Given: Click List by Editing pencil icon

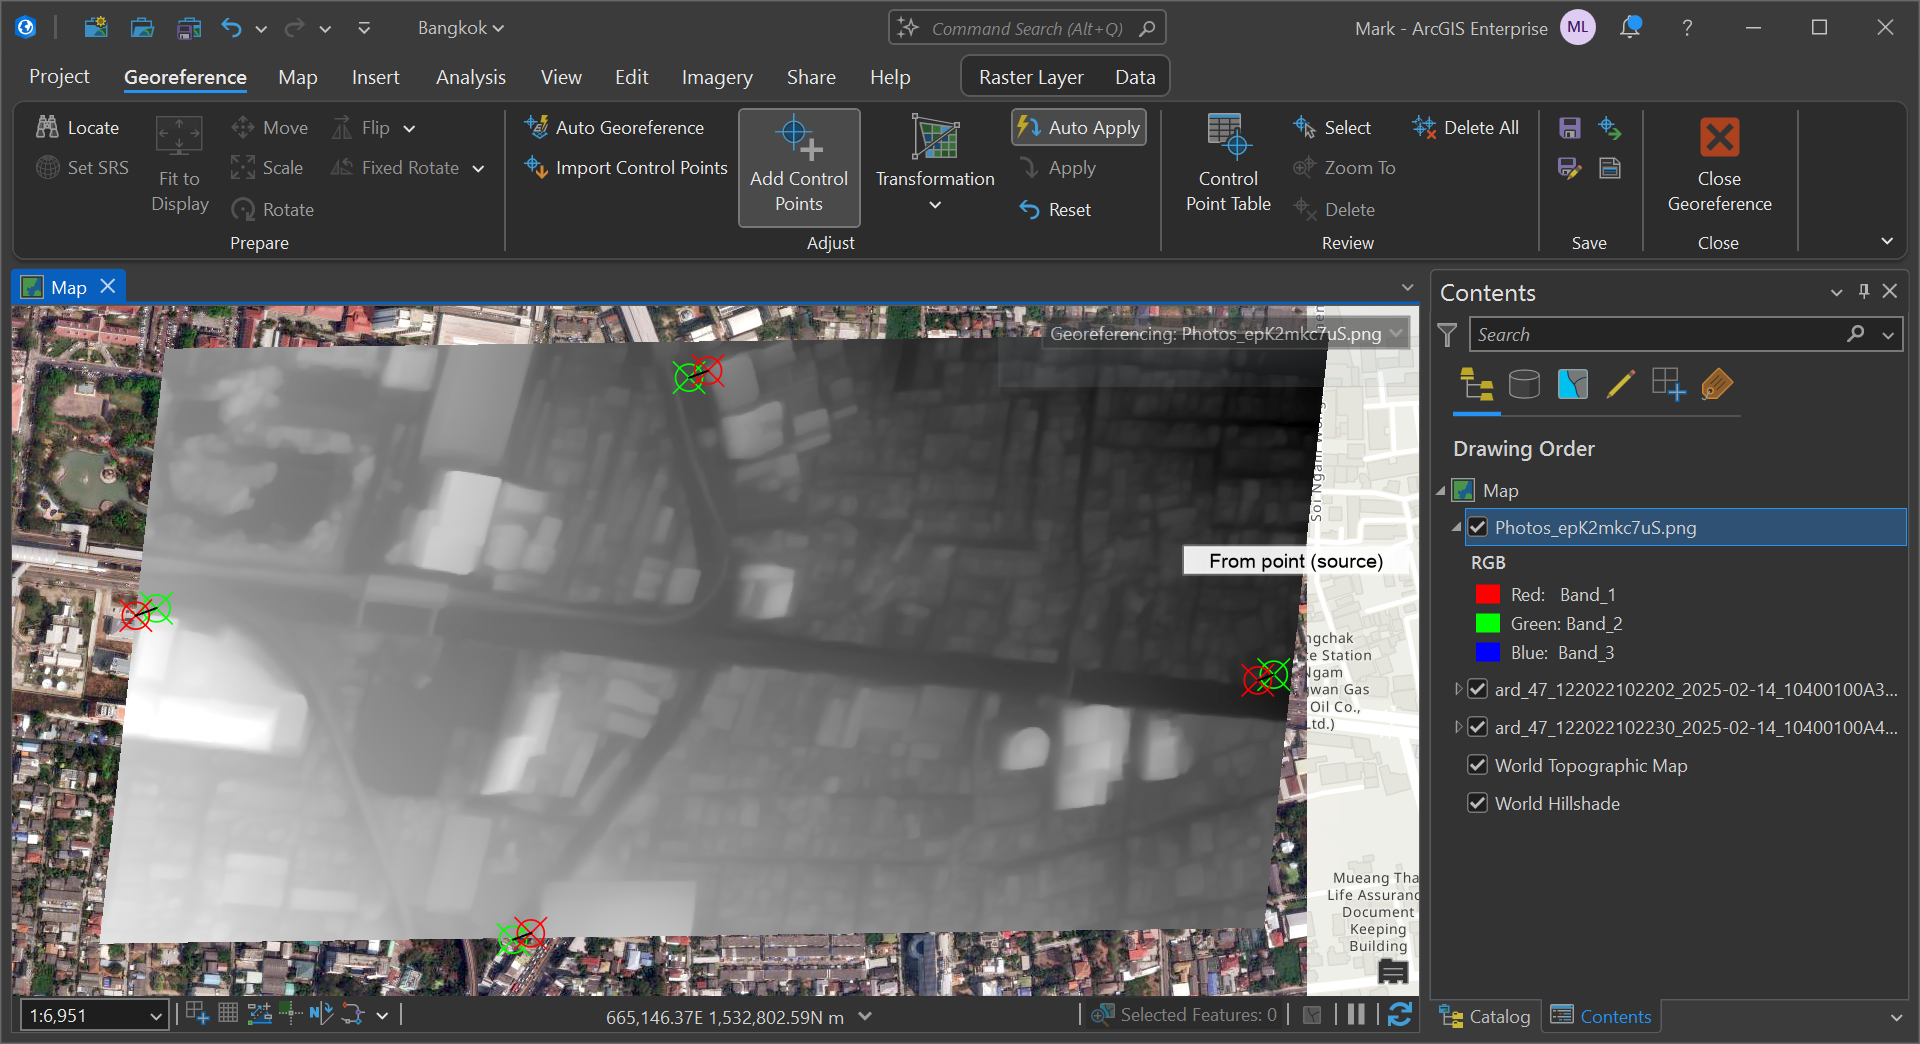Looking at the screenshot, I should coord(1620,384).
